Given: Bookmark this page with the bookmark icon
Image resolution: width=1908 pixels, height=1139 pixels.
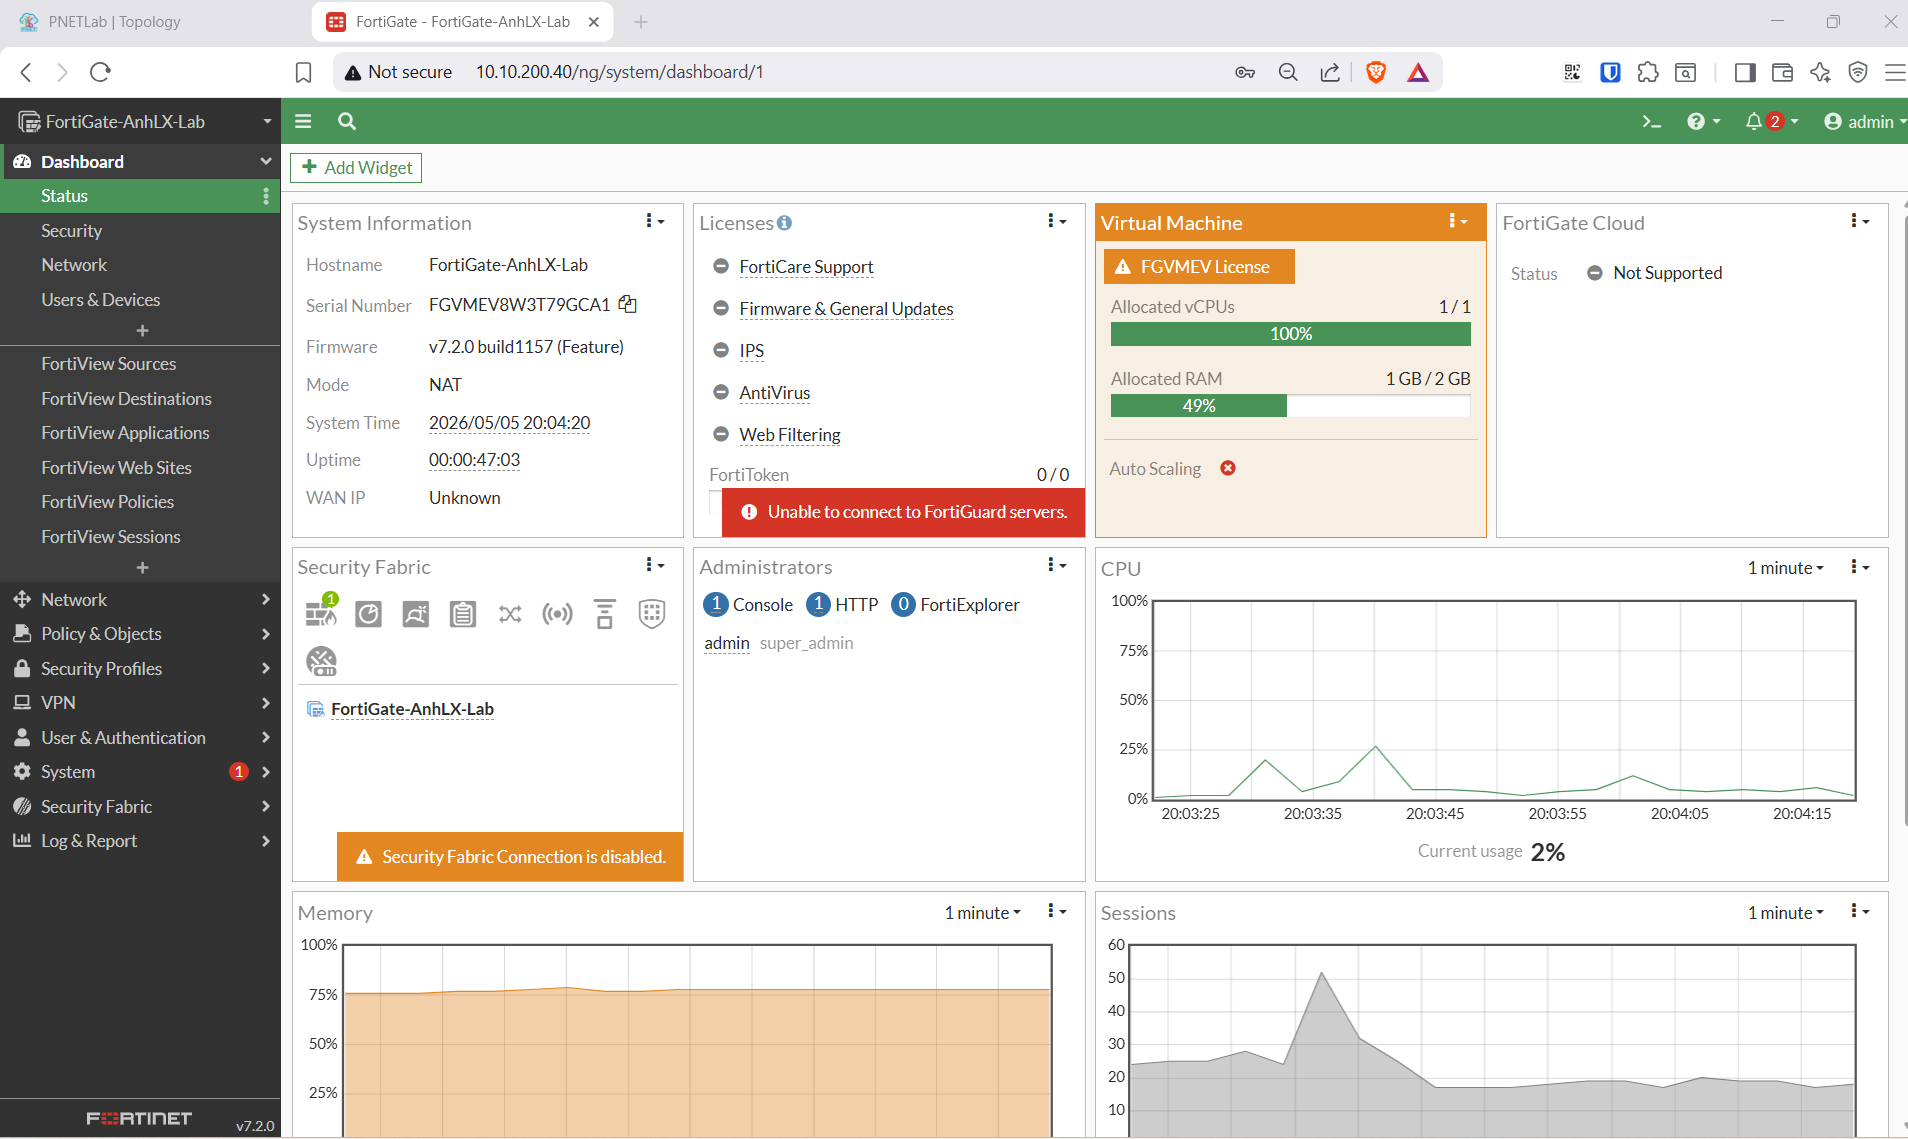Looking at the screenshot, I should click(x=304, y=72).
